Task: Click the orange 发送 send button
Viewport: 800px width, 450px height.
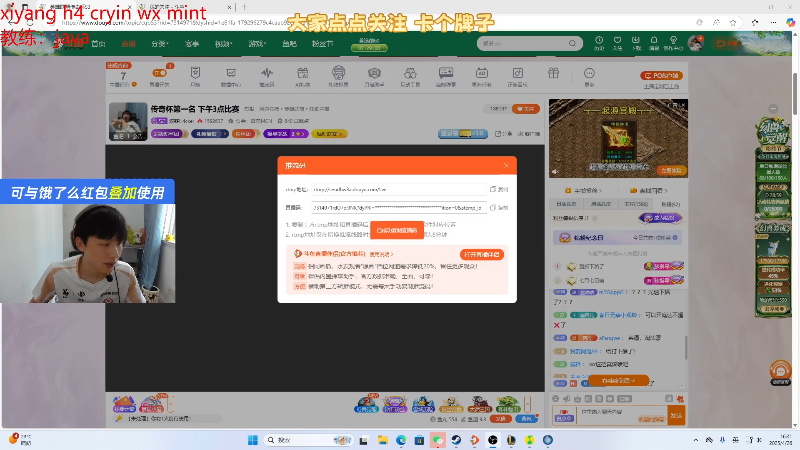Action: (677, 415)
